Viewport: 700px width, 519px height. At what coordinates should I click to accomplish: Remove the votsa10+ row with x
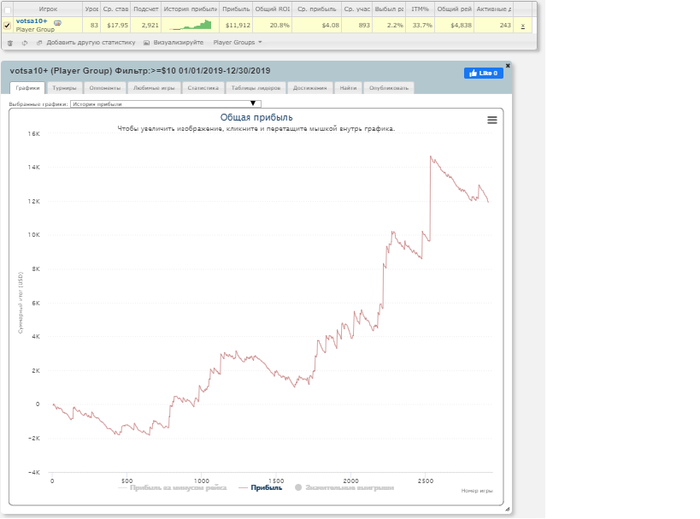click(523, 26)
